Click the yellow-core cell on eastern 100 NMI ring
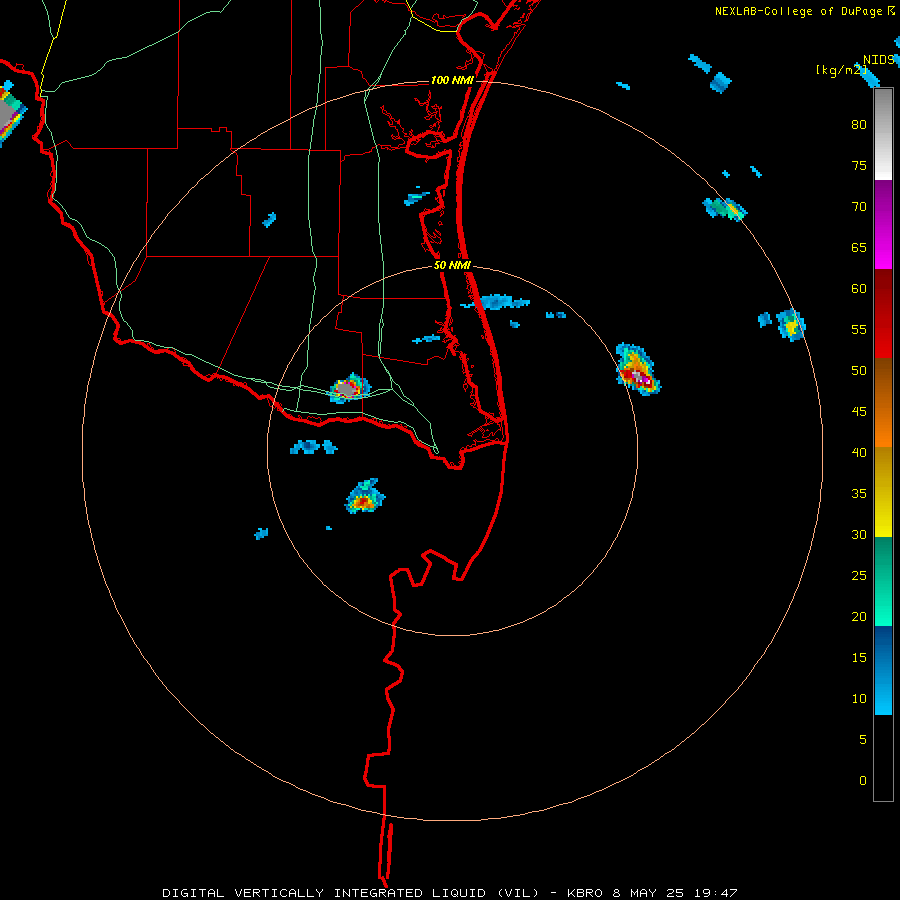The image size is (900, 900). [790, 324]
